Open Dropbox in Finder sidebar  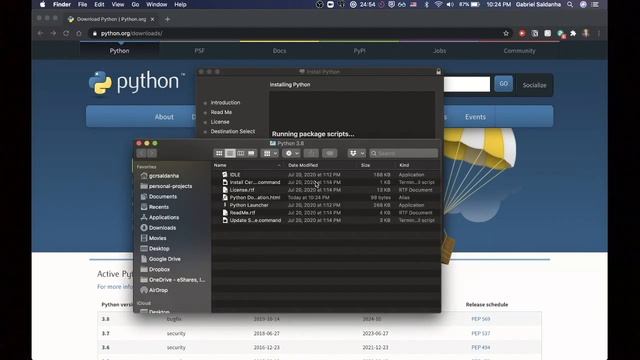159,269
